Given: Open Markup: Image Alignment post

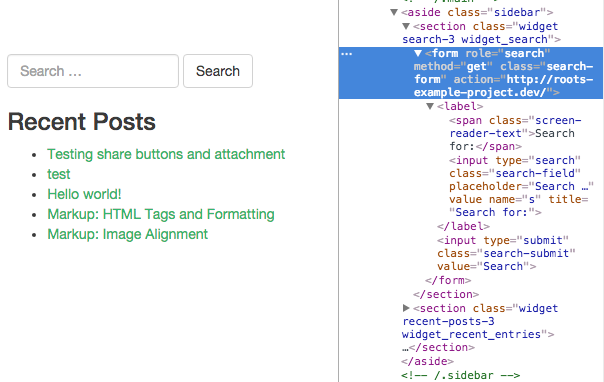Looking at the screenshot, I should pyautogui.click(x=128, y=234).
